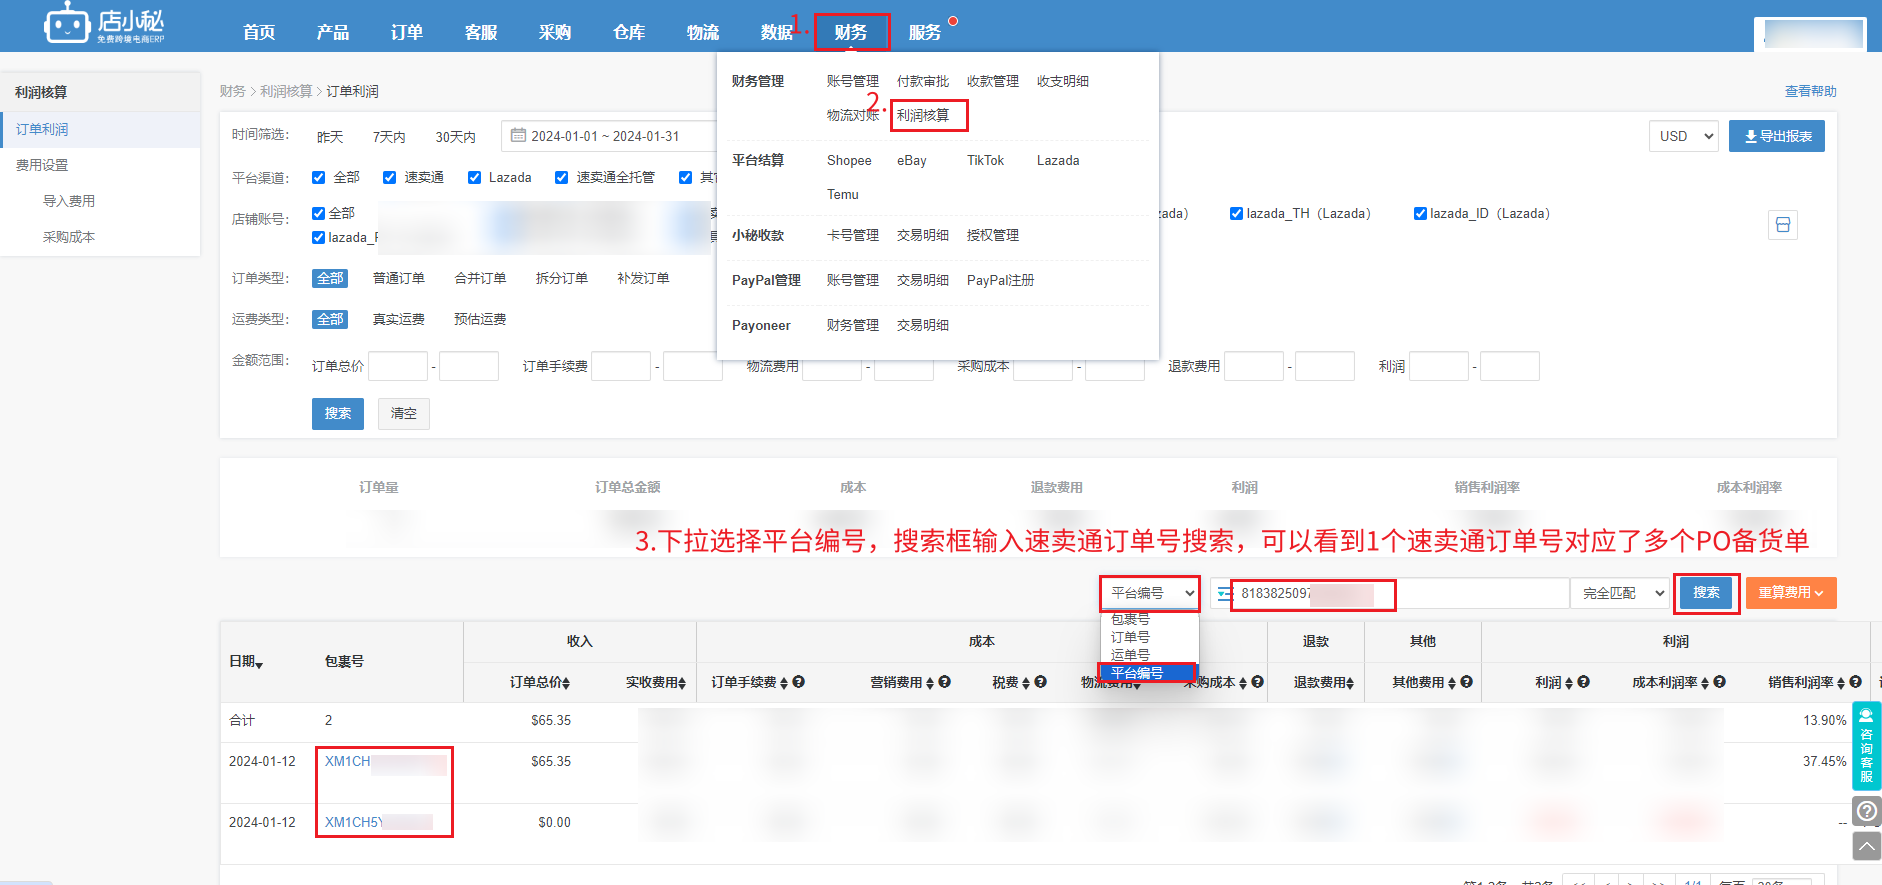Image resolution: width=1882 pixels, height=885 pixels.
Task: Choose 包裹号 from the search type list
Action: 1148,619
